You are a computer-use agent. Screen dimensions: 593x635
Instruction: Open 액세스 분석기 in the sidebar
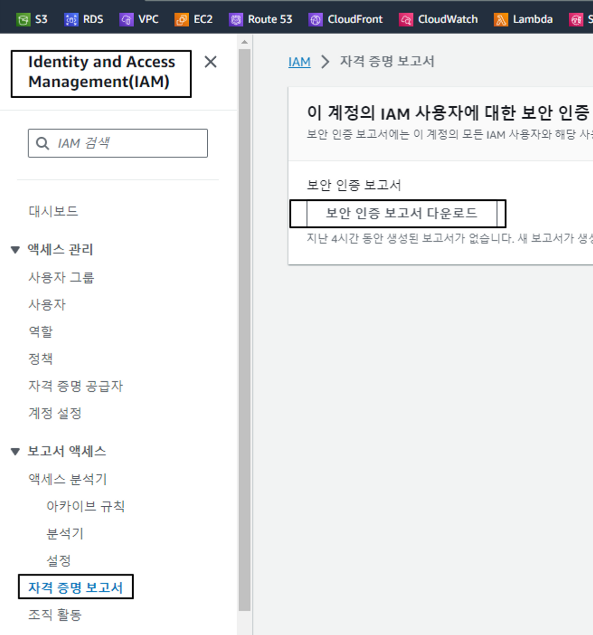[68, 479]
